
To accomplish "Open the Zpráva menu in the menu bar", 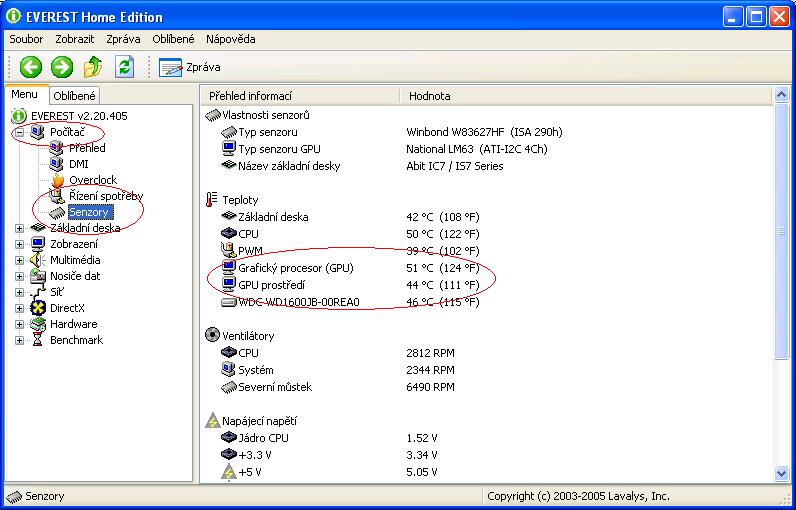I will (x=123, y=39).
